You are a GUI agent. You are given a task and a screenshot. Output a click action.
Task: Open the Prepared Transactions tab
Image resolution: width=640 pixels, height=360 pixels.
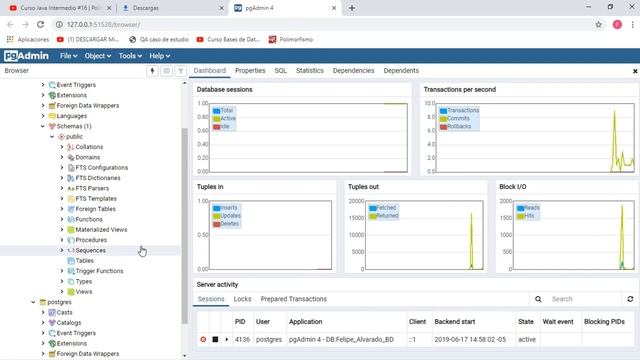(294, 299)
